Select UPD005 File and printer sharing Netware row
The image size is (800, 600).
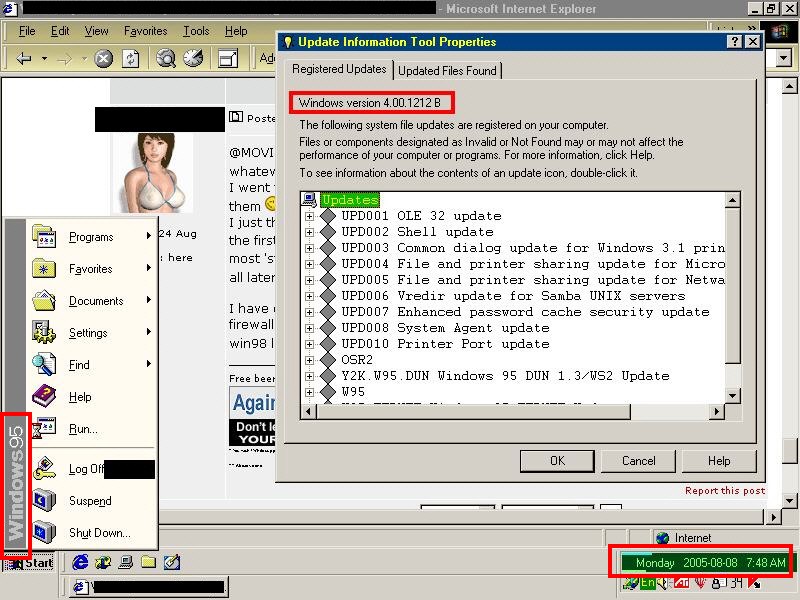coord(533,280)
